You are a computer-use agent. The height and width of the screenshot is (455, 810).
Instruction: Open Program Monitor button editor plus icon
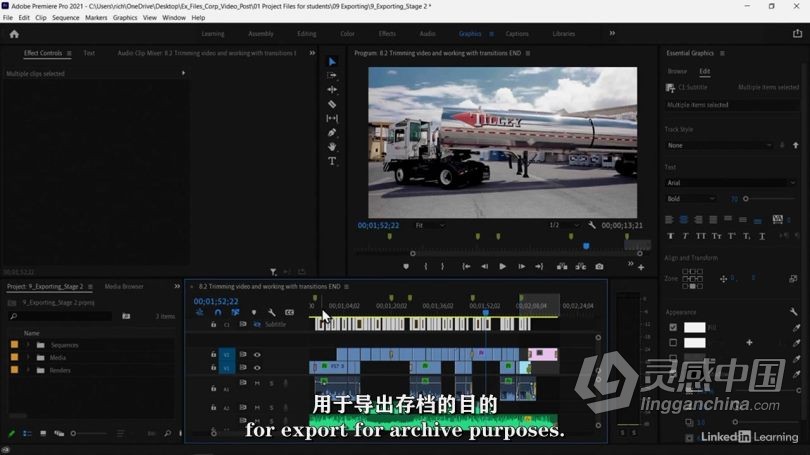pos(641,268)
